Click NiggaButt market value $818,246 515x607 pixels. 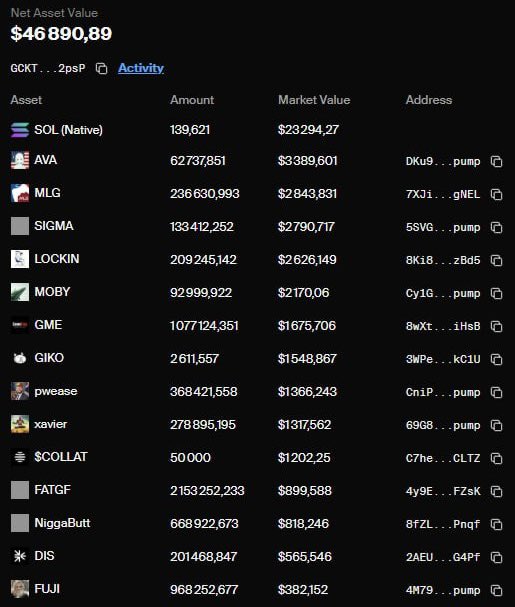click(x=303, y=524)
